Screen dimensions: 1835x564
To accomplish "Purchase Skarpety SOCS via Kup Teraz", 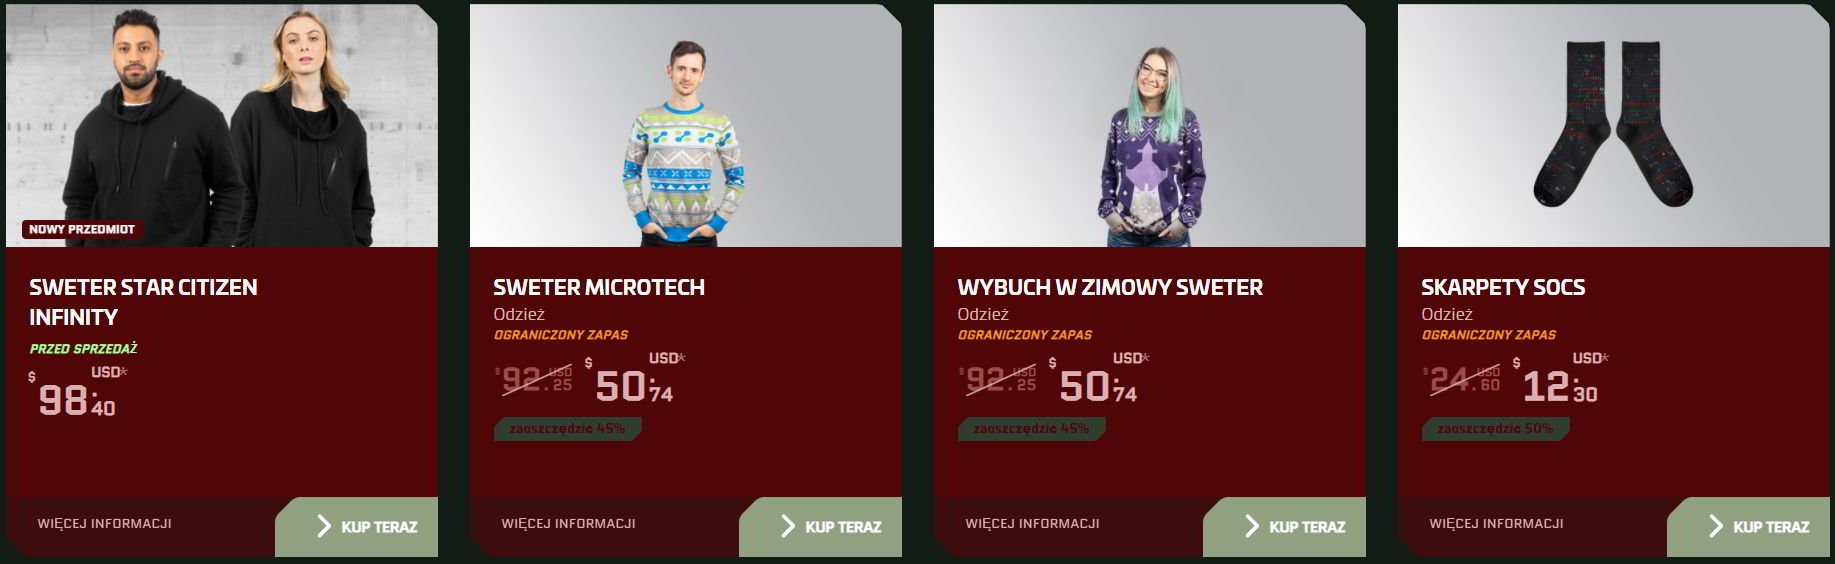I will point(1749,527).
